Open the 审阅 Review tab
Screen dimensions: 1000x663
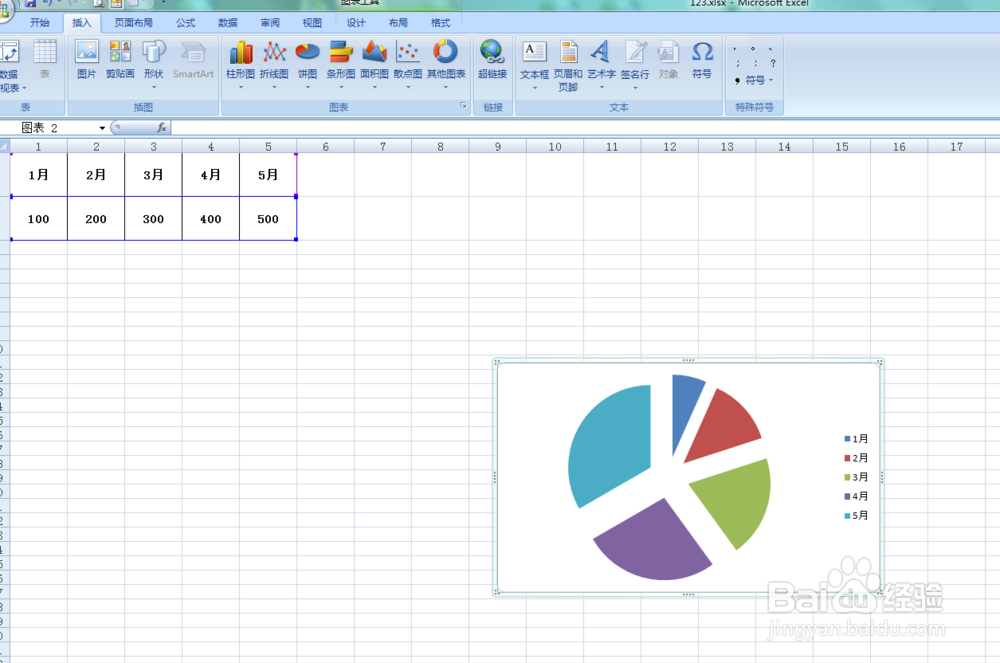(270, 23)
